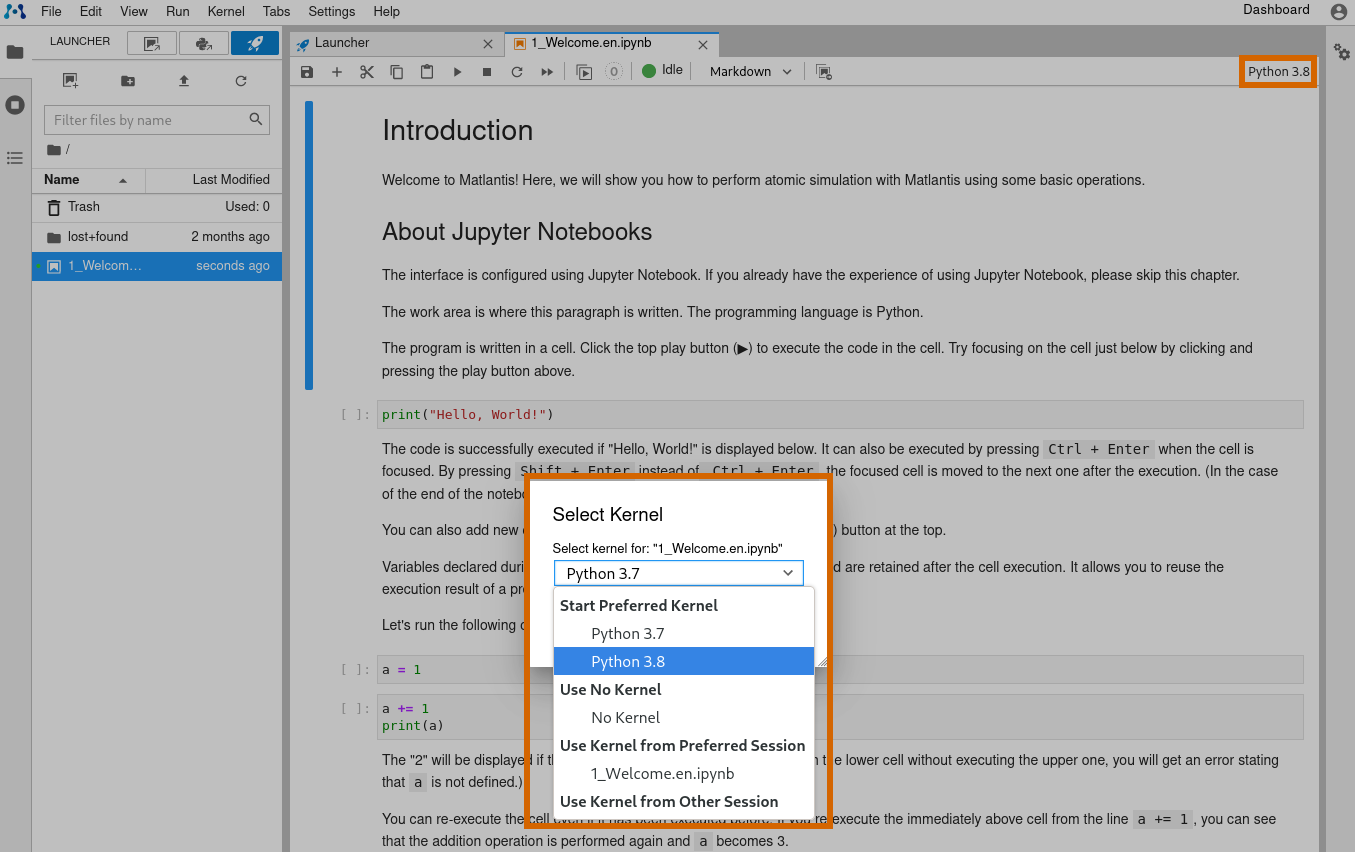This screenshot has height=852, width=1355.
Task: Open the table of contents sidebar icon
Action: pos(15,157)
